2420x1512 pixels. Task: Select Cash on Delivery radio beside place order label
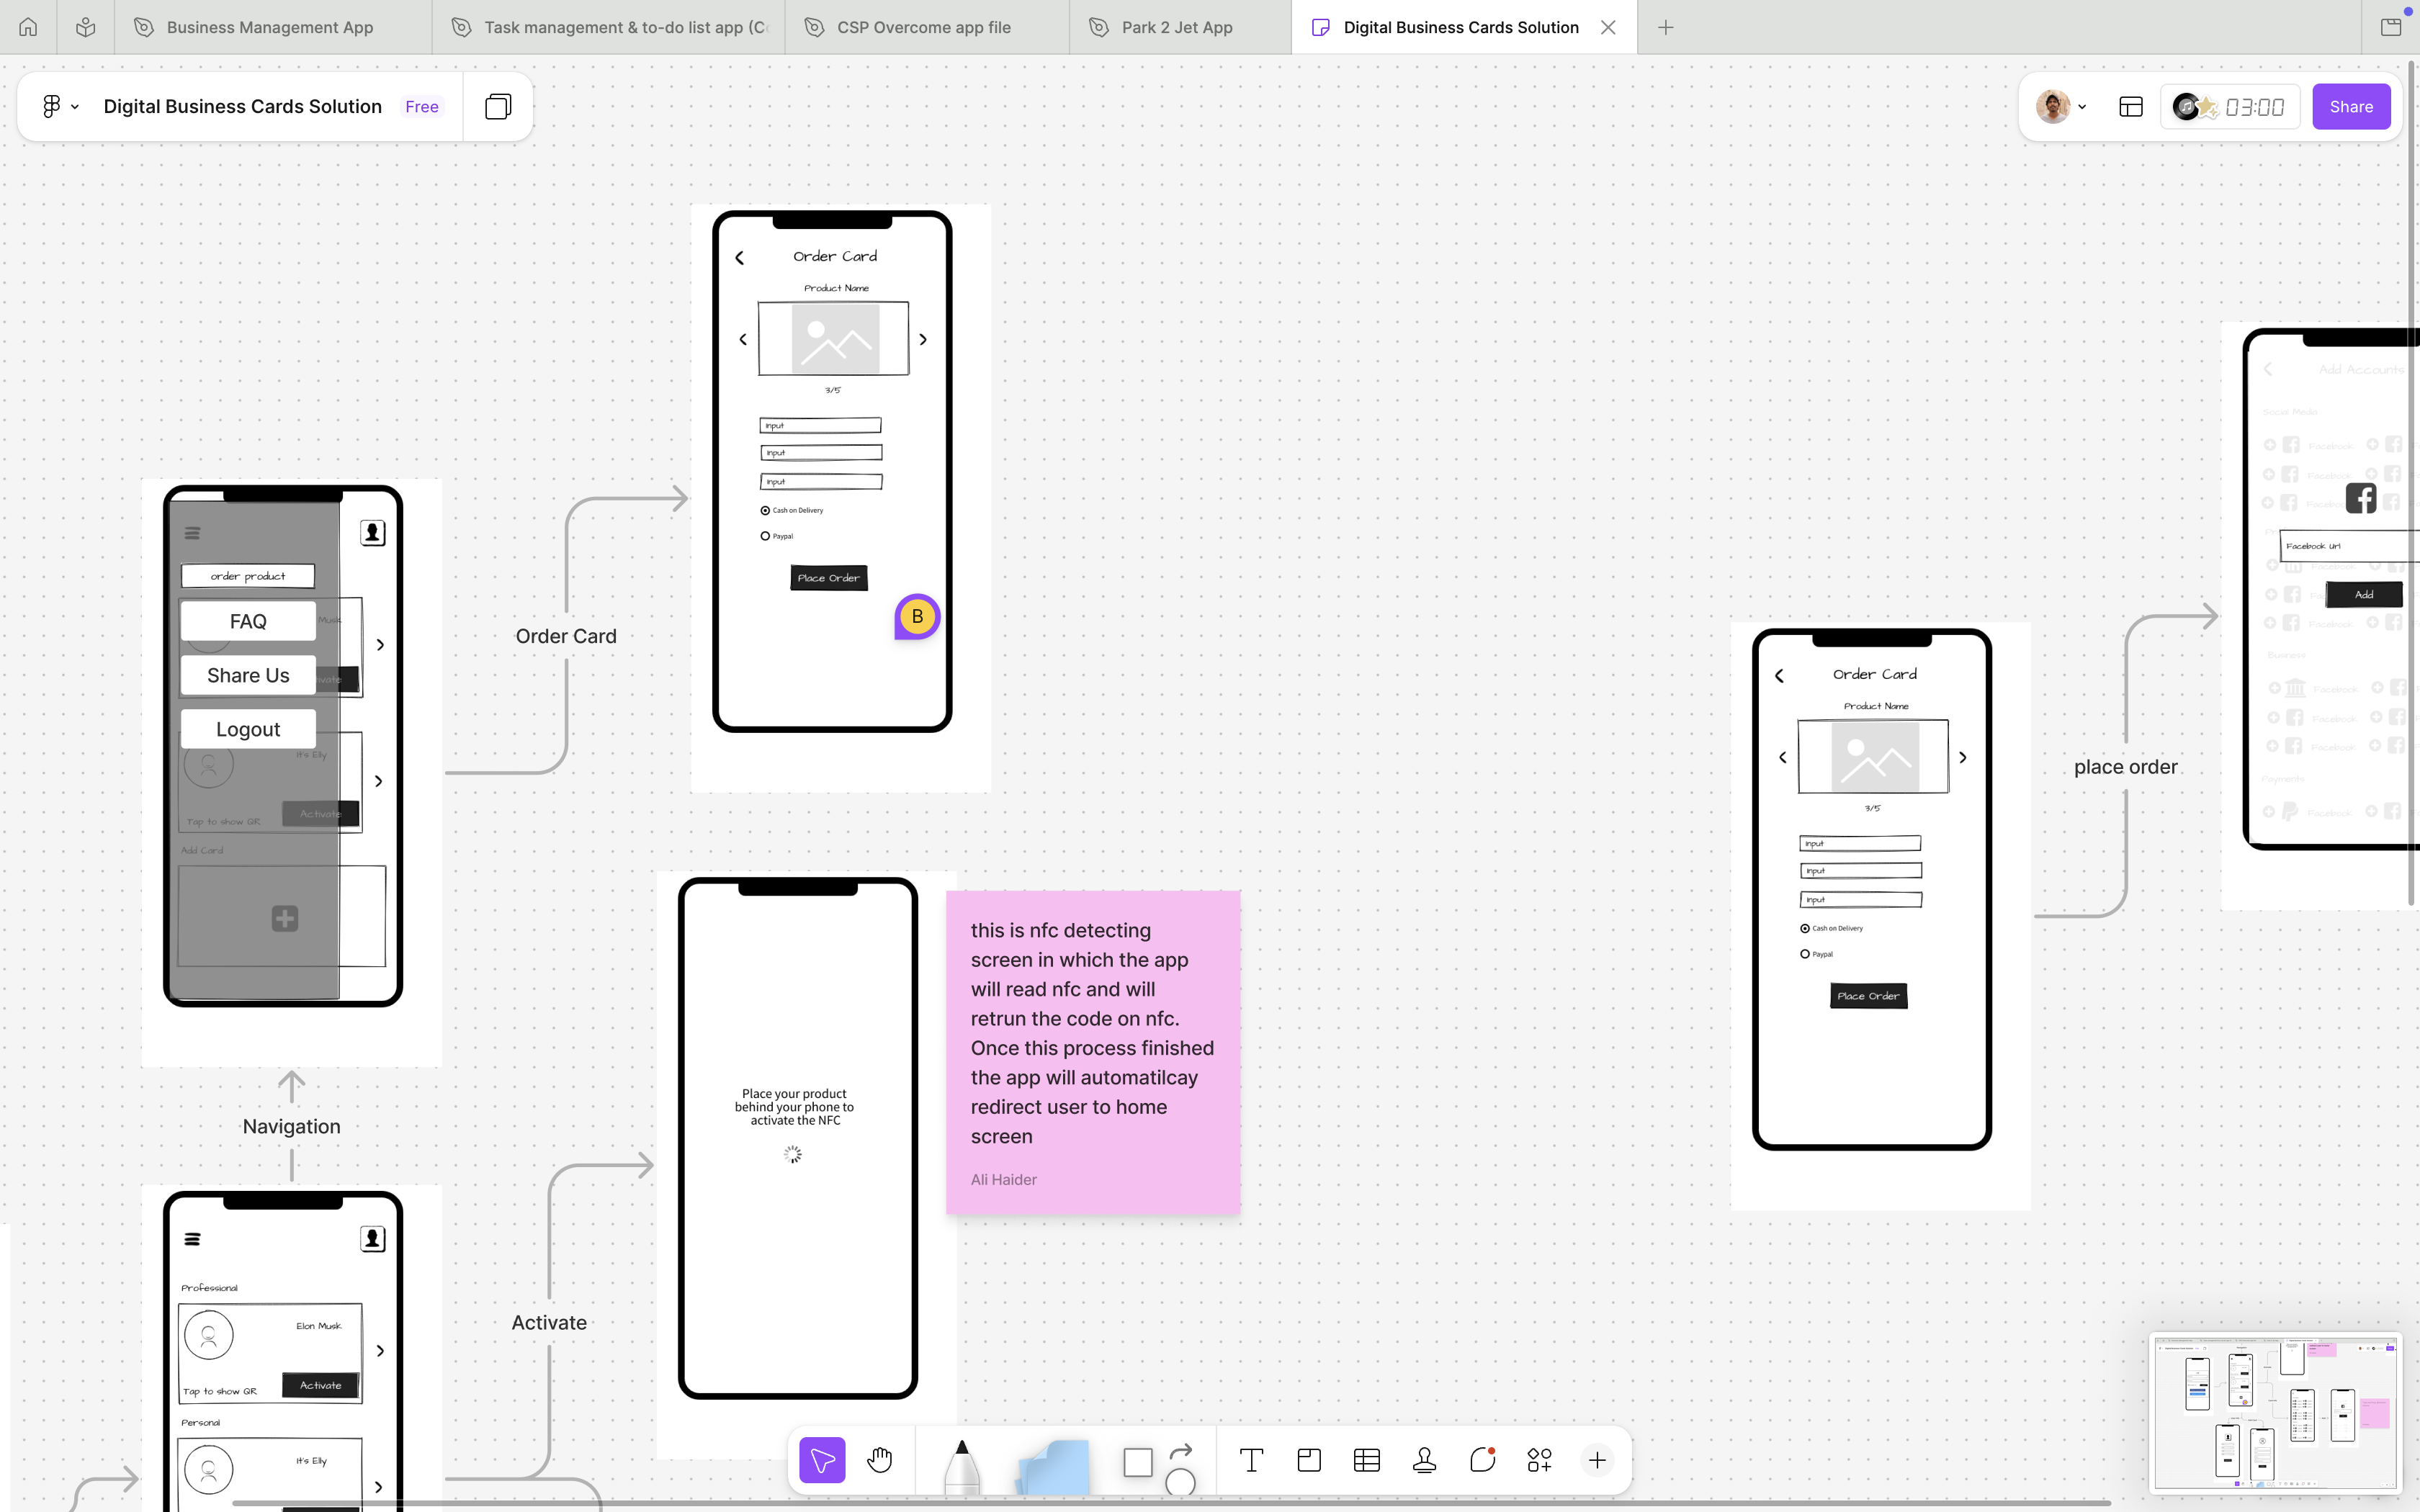1805,929
